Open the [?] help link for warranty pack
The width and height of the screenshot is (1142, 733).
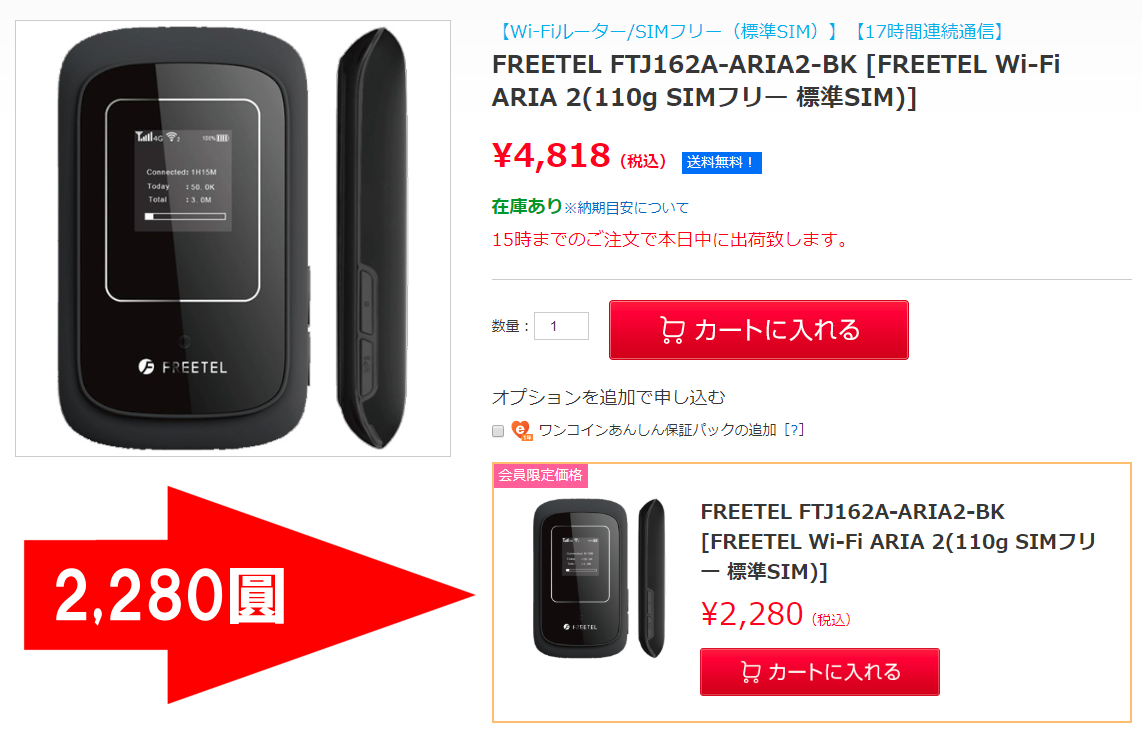pyautogui.click(x=794, y=430)
